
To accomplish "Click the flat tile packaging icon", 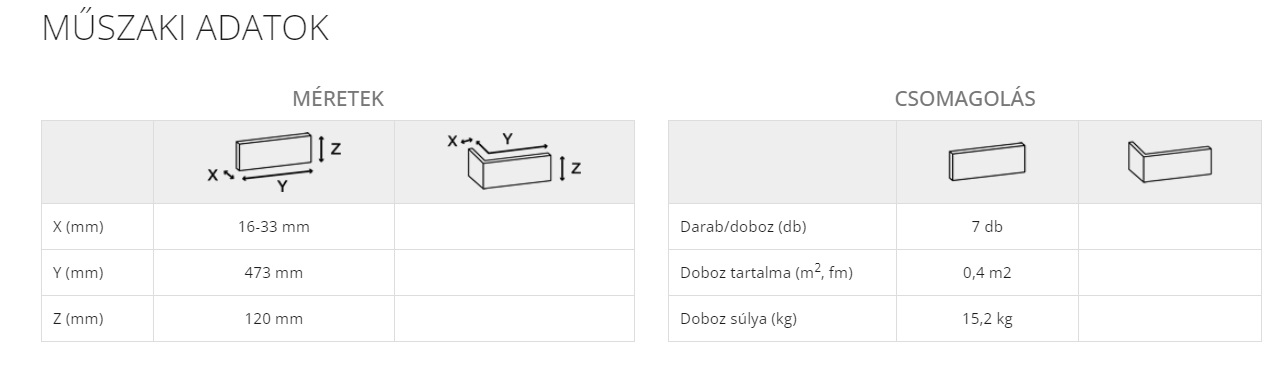I will pos(987,162).
